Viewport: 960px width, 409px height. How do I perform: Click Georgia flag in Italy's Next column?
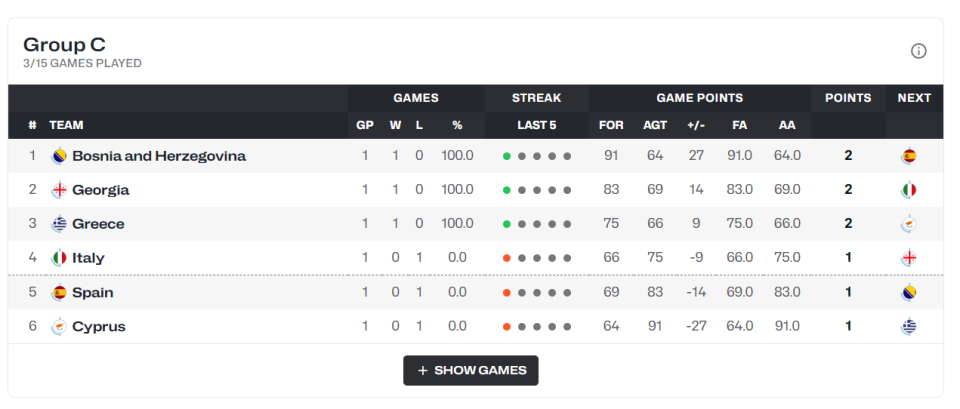point(908,258)
